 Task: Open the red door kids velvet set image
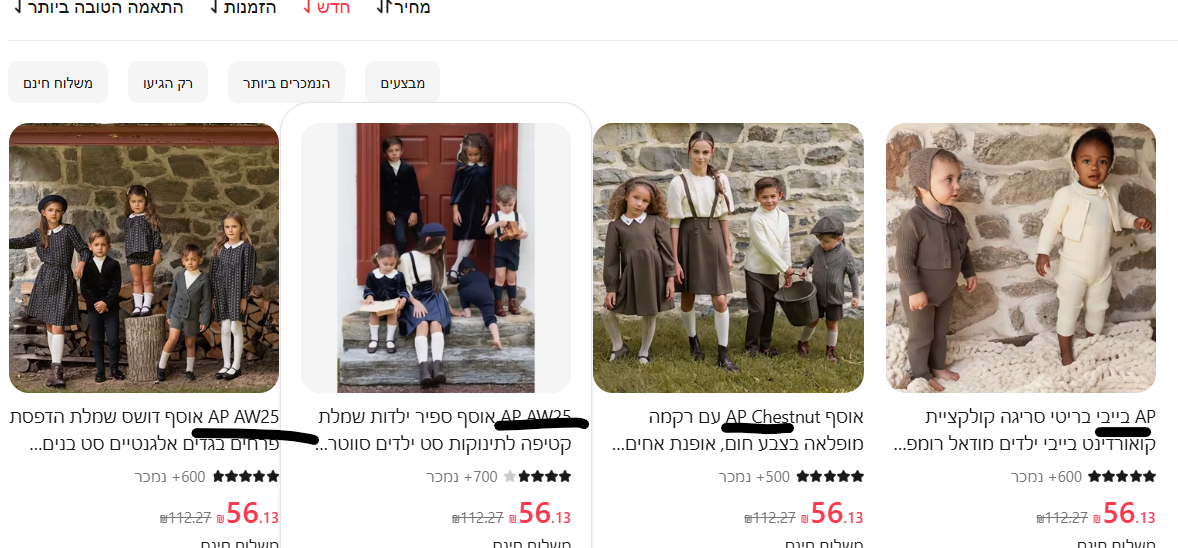pyautogui.click(x=436, y=258)
